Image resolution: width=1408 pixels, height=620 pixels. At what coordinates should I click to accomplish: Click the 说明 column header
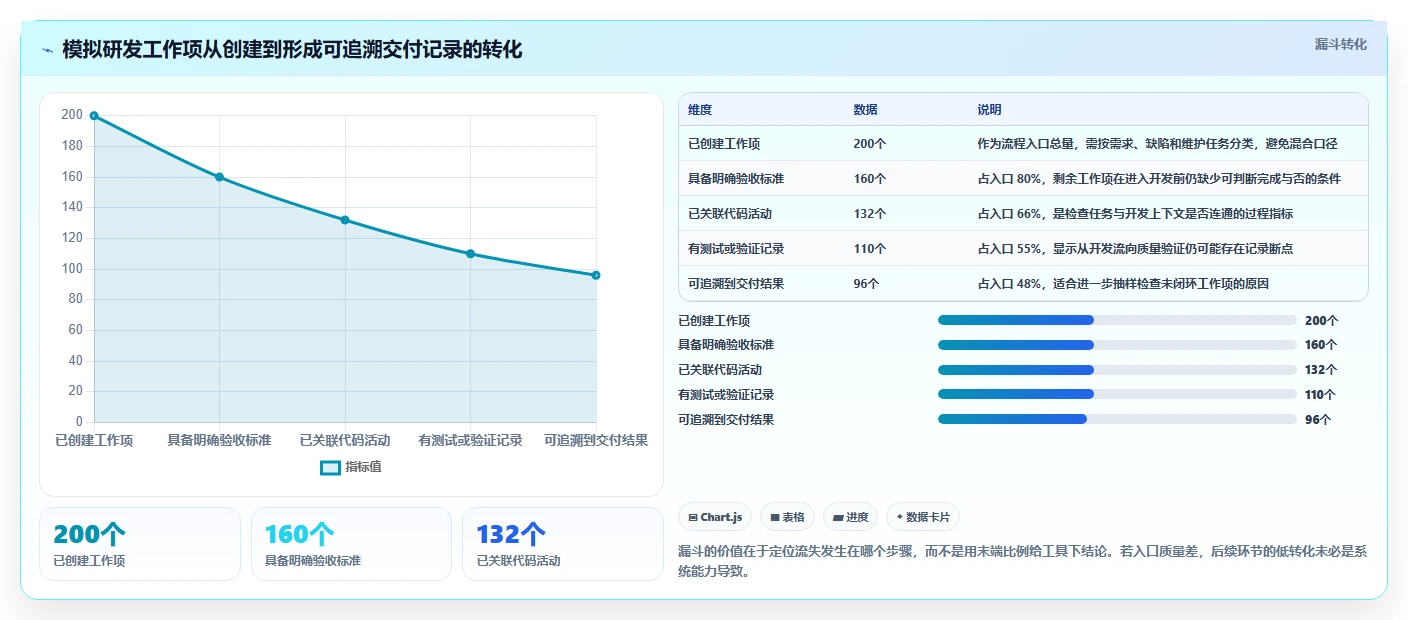989,110
